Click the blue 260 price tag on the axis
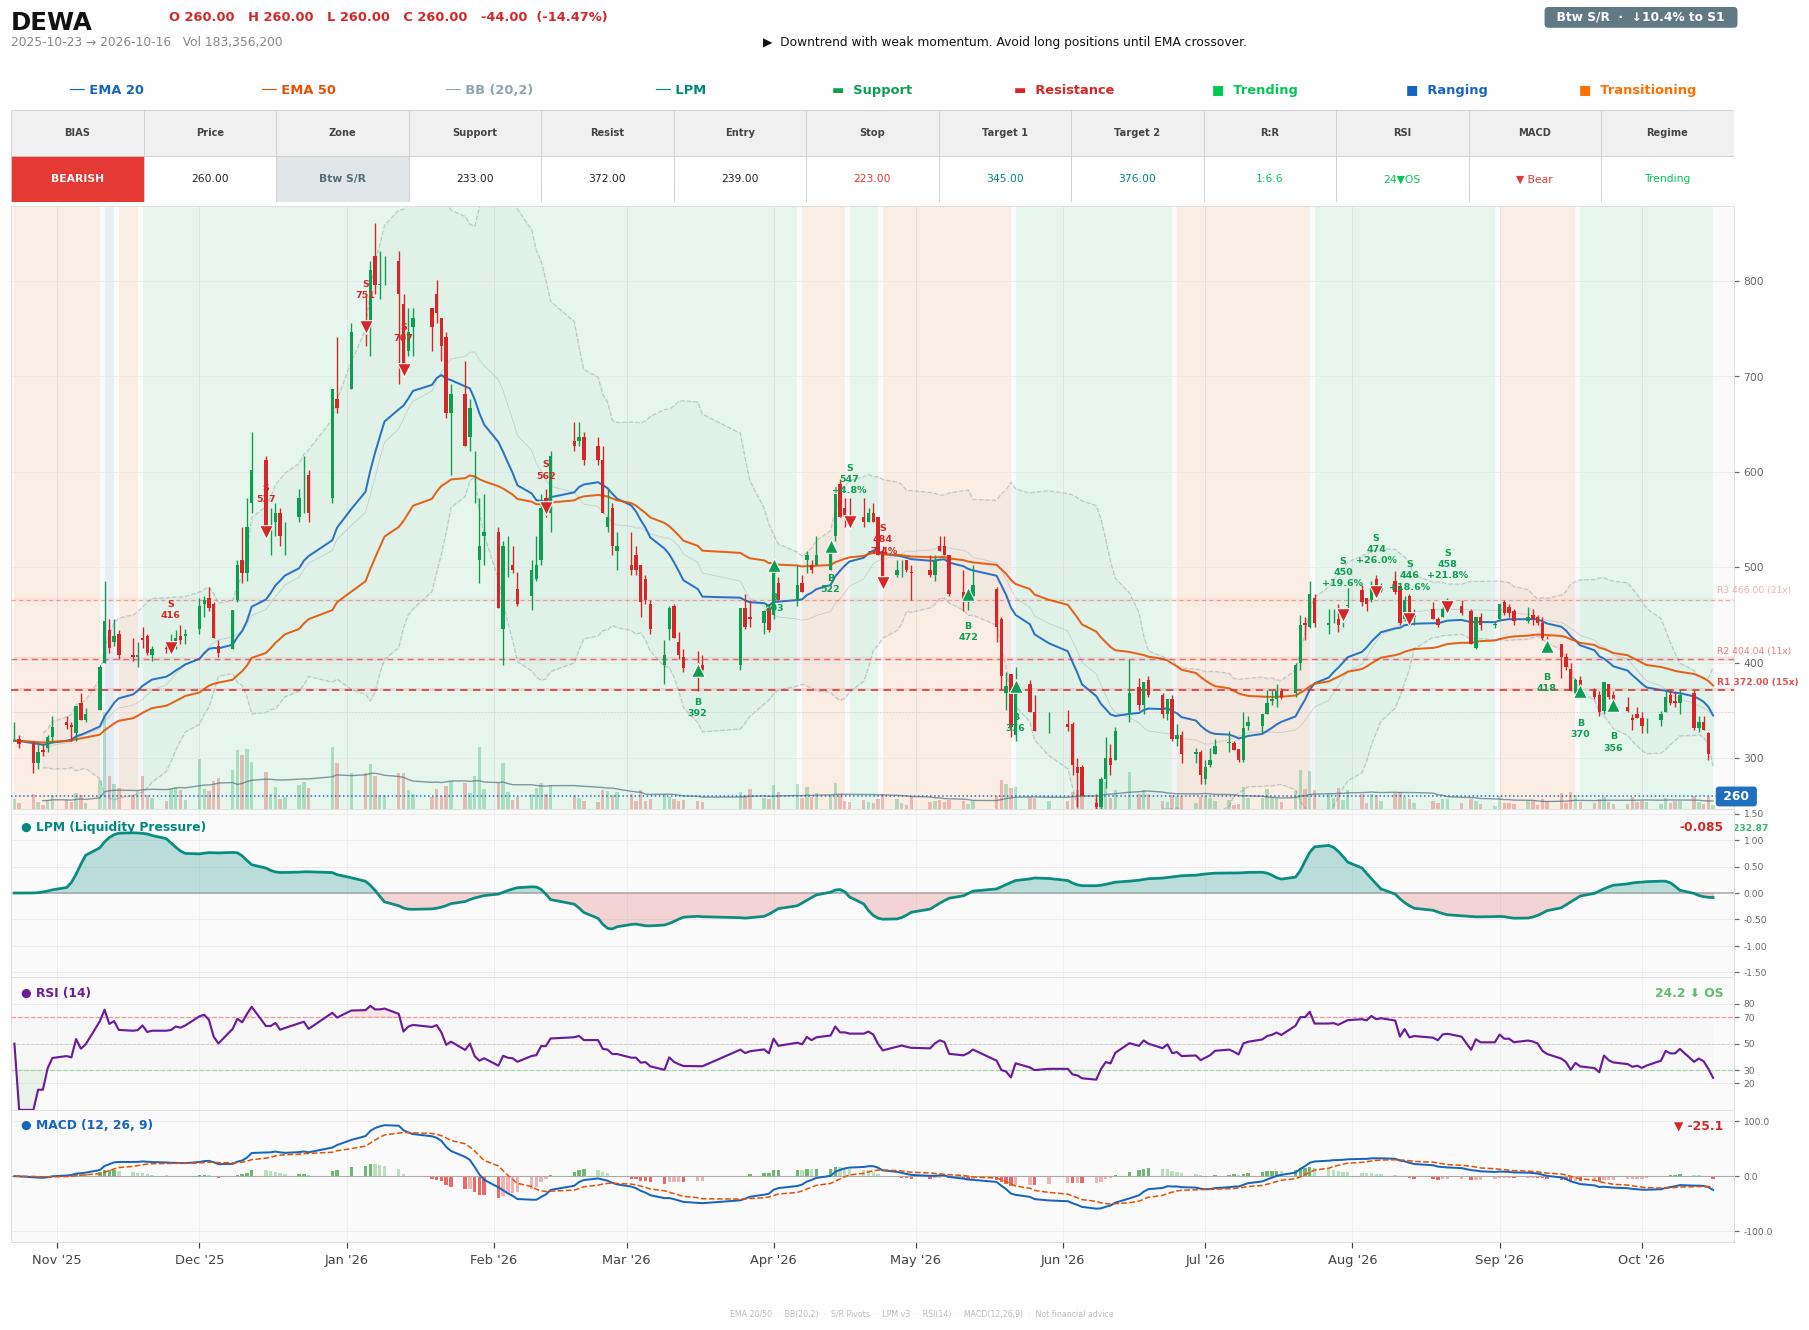This screenshot has height=1330, width=1809. click(x=1736, y=796)
